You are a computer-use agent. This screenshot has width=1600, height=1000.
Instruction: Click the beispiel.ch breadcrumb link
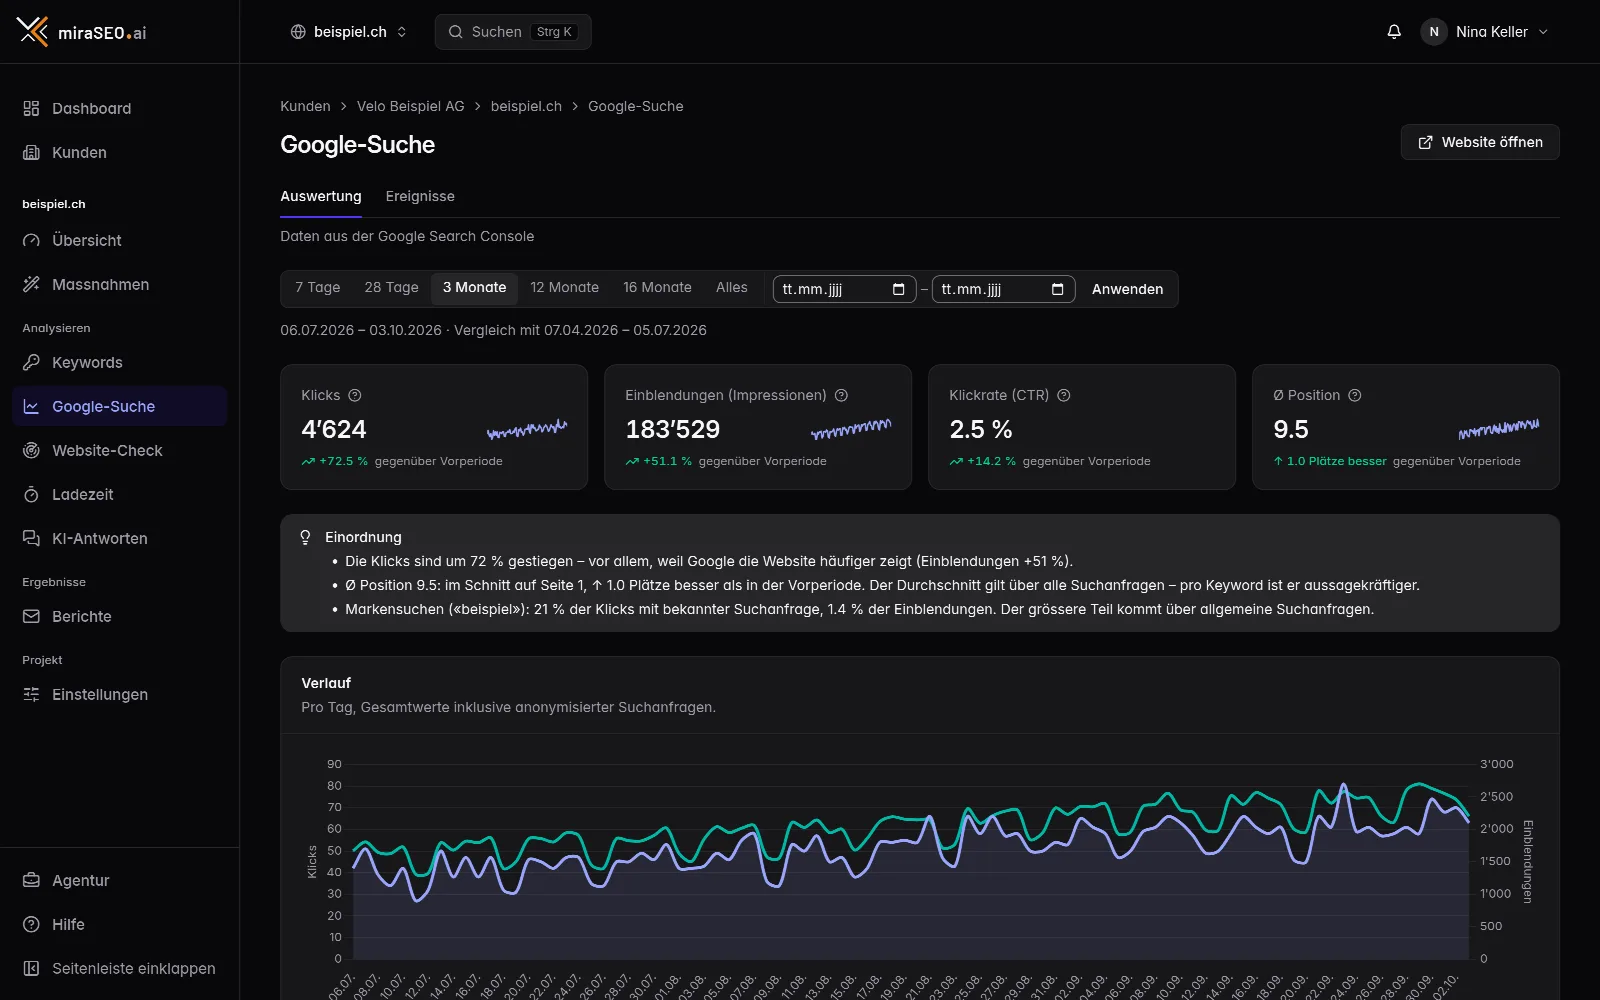point(526,106)
